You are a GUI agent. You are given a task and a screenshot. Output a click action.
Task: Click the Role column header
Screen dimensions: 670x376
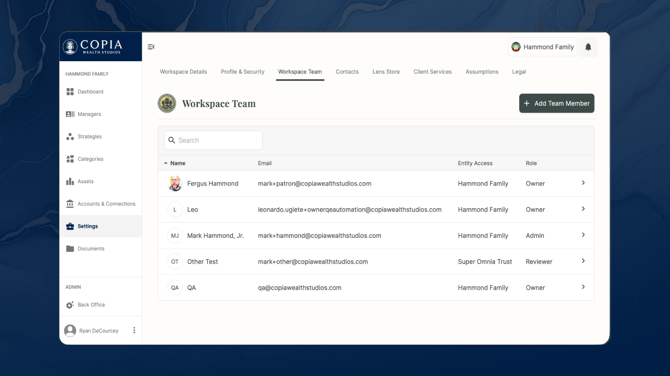coord(531,163)
